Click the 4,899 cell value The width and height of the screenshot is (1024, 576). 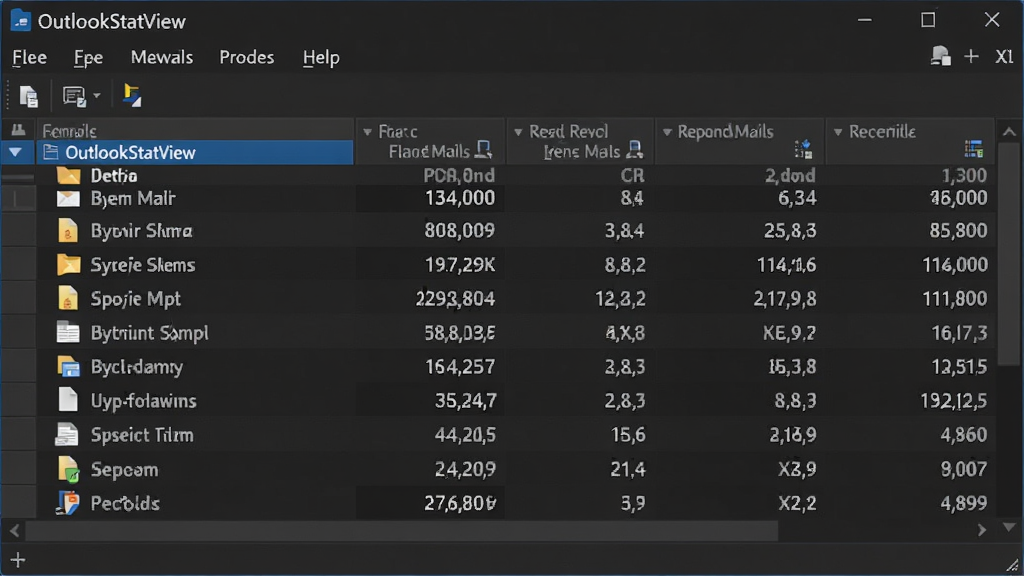(x=963, y=503)
